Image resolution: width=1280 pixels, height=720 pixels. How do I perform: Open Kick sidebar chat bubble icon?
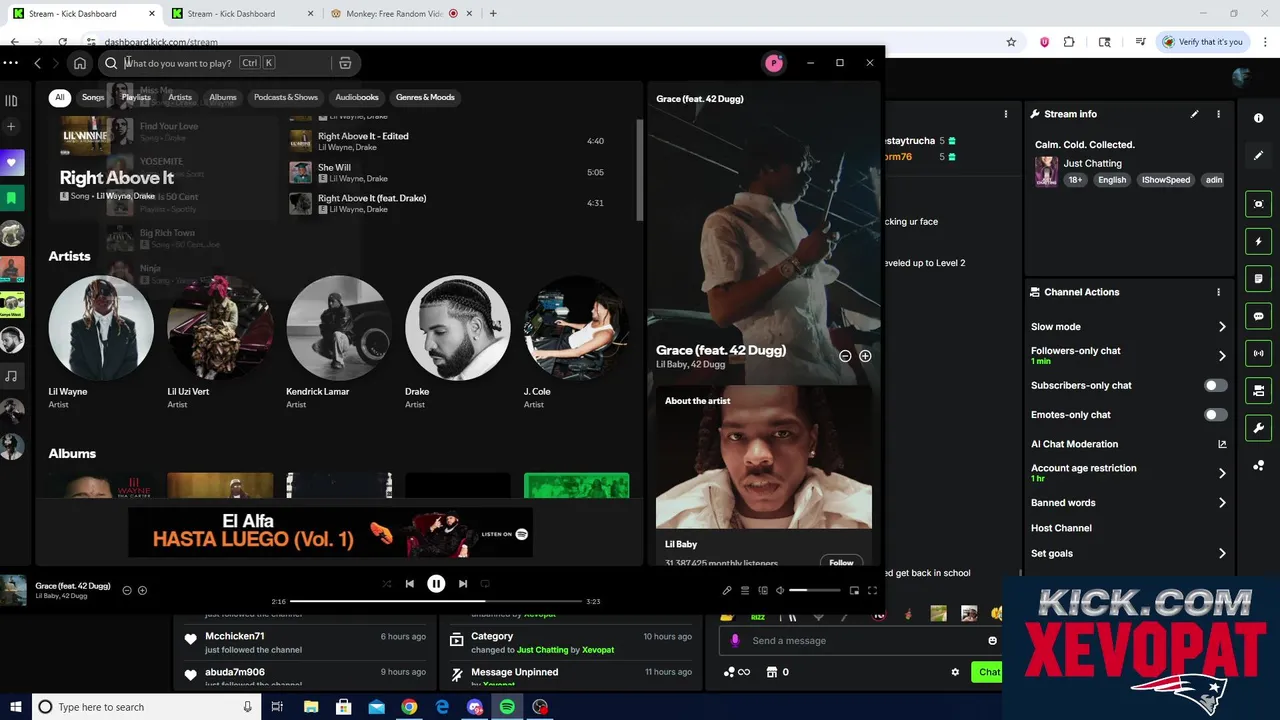(1258, 316)
